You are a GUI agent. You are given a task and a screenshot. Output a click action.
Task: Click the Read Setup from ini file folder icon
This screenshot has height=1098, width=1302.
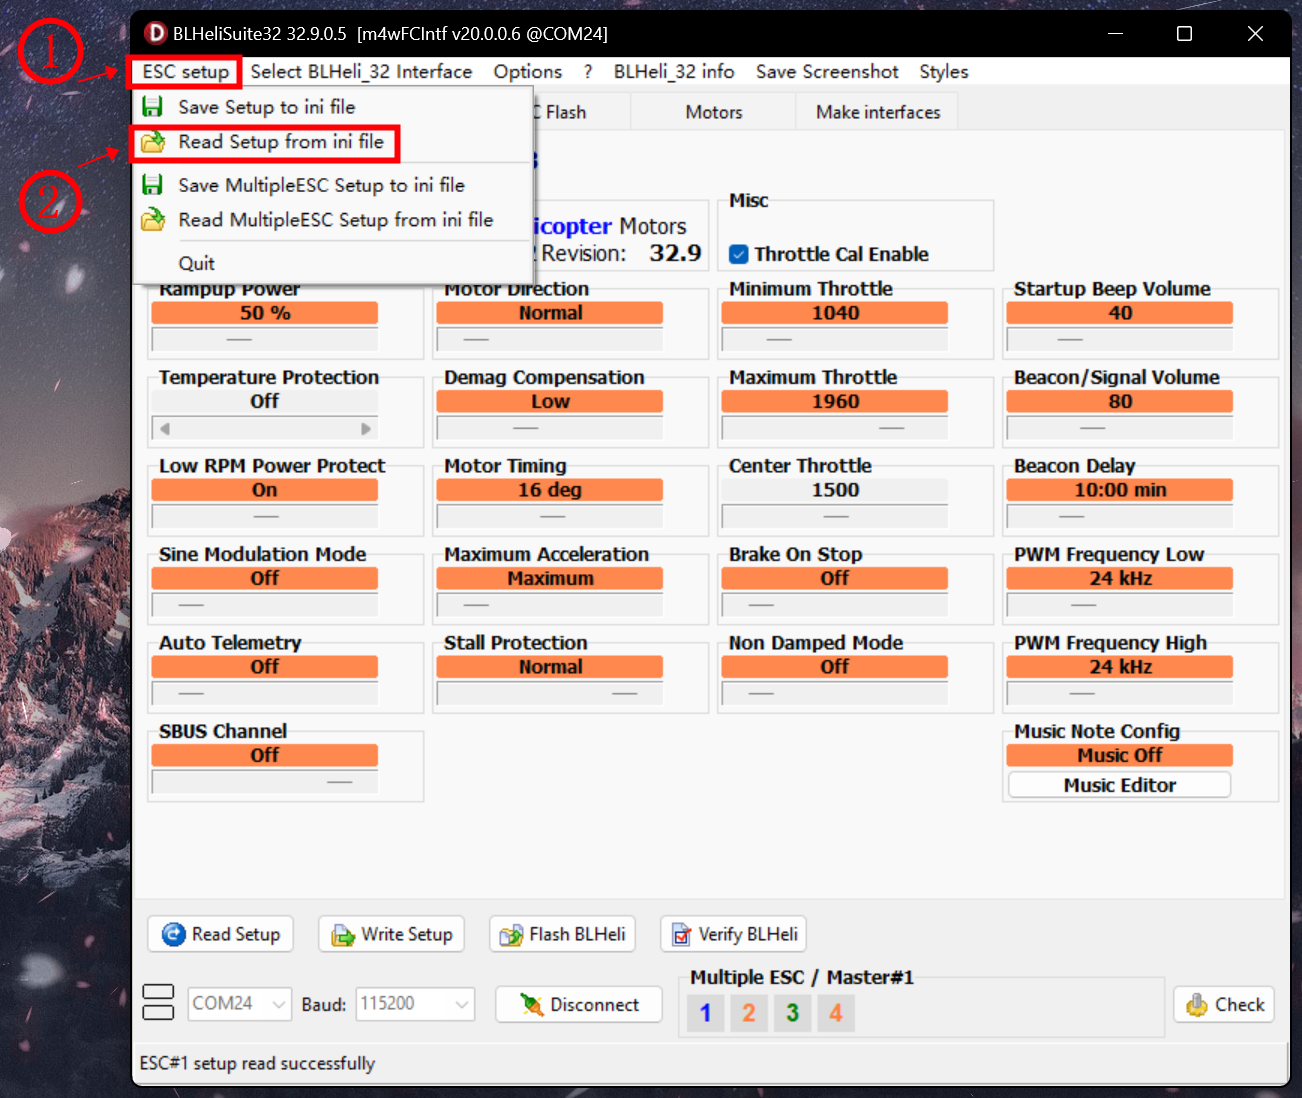click(x=152, y=142)
